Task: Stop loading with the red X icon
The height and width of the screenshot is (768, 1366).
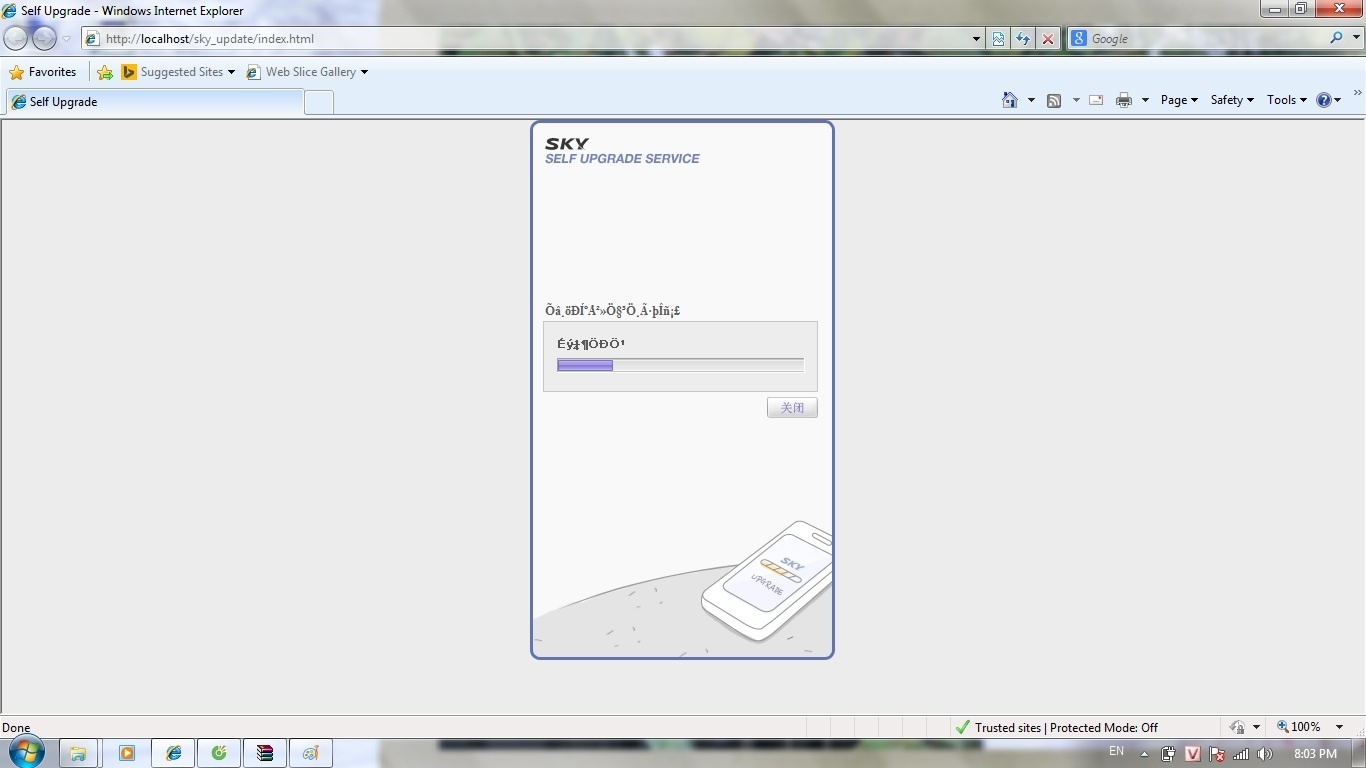Action: tap(1048, 39)
